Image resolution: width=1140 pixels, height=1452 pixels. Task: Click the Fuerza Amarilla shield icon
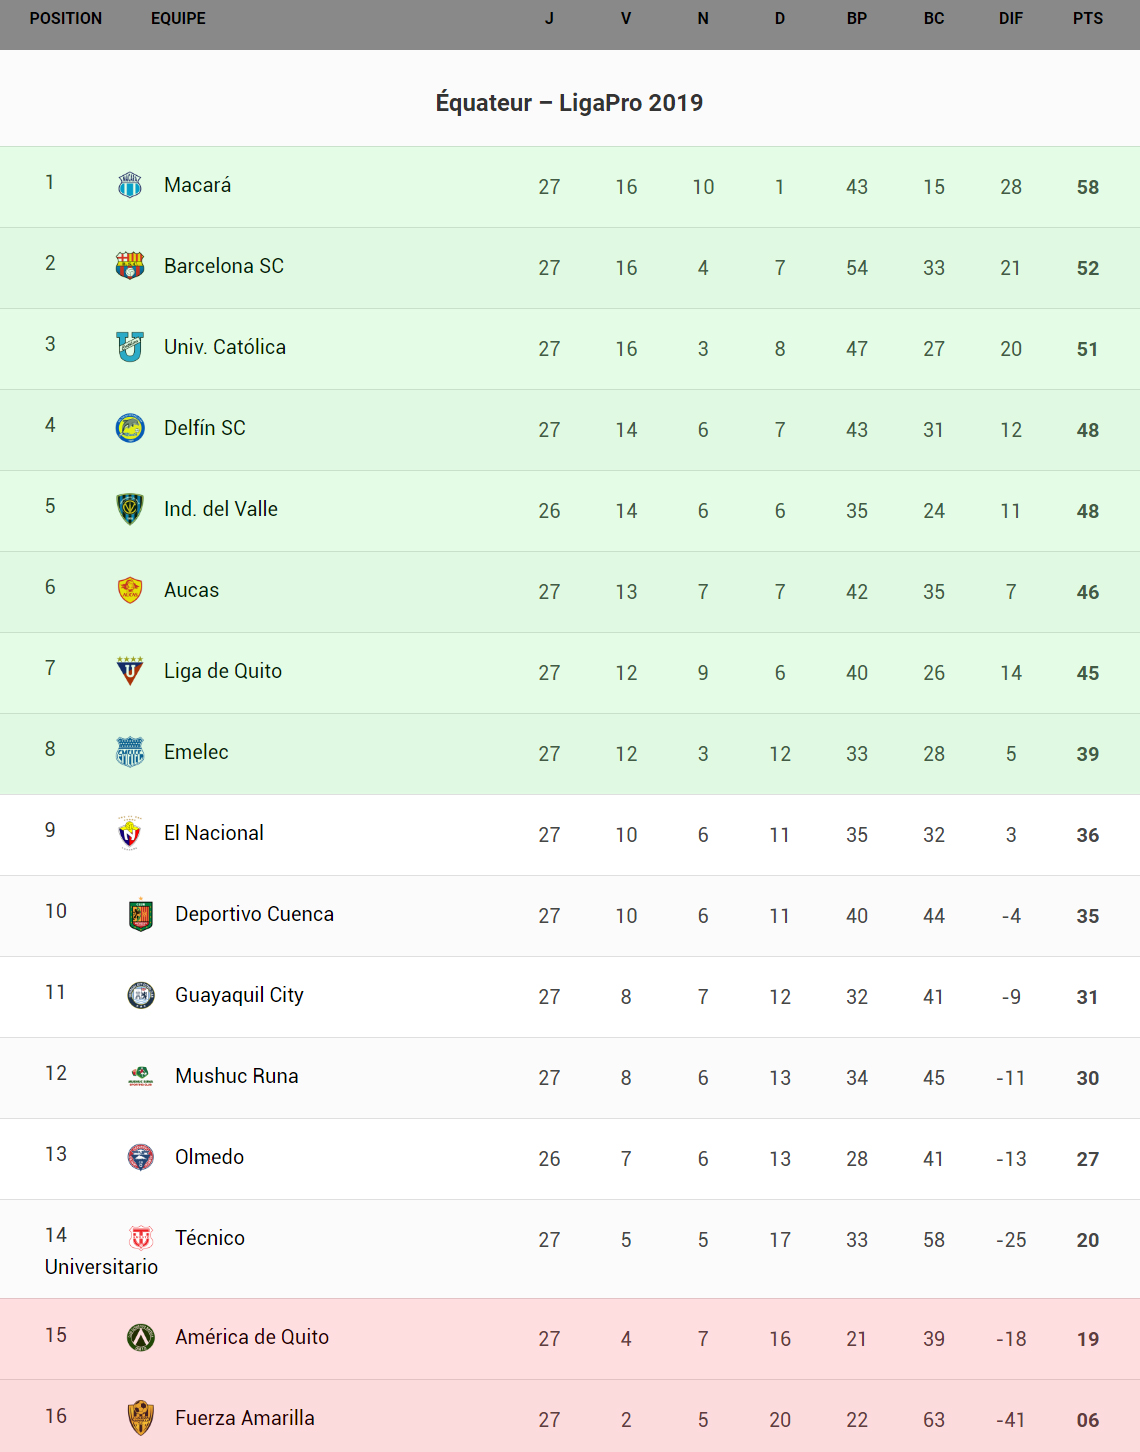pos(141,1418)
